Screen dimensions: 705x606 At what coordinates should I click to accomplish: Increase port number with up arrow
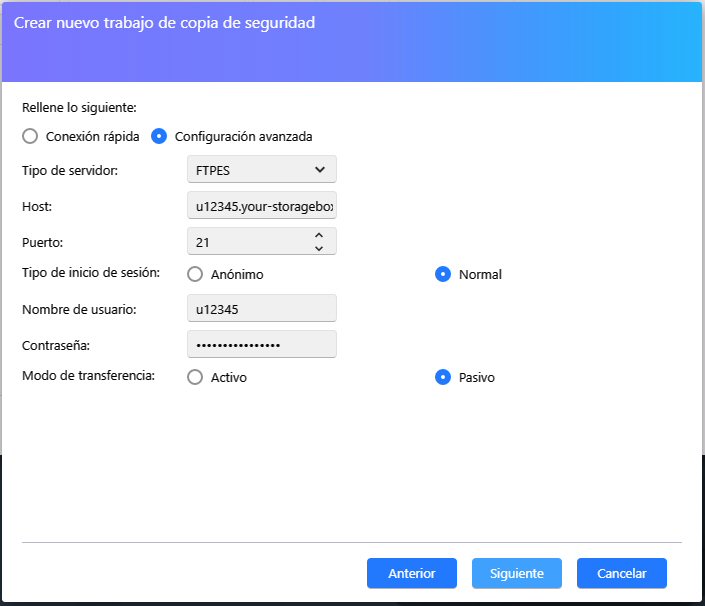click(319, 235)
